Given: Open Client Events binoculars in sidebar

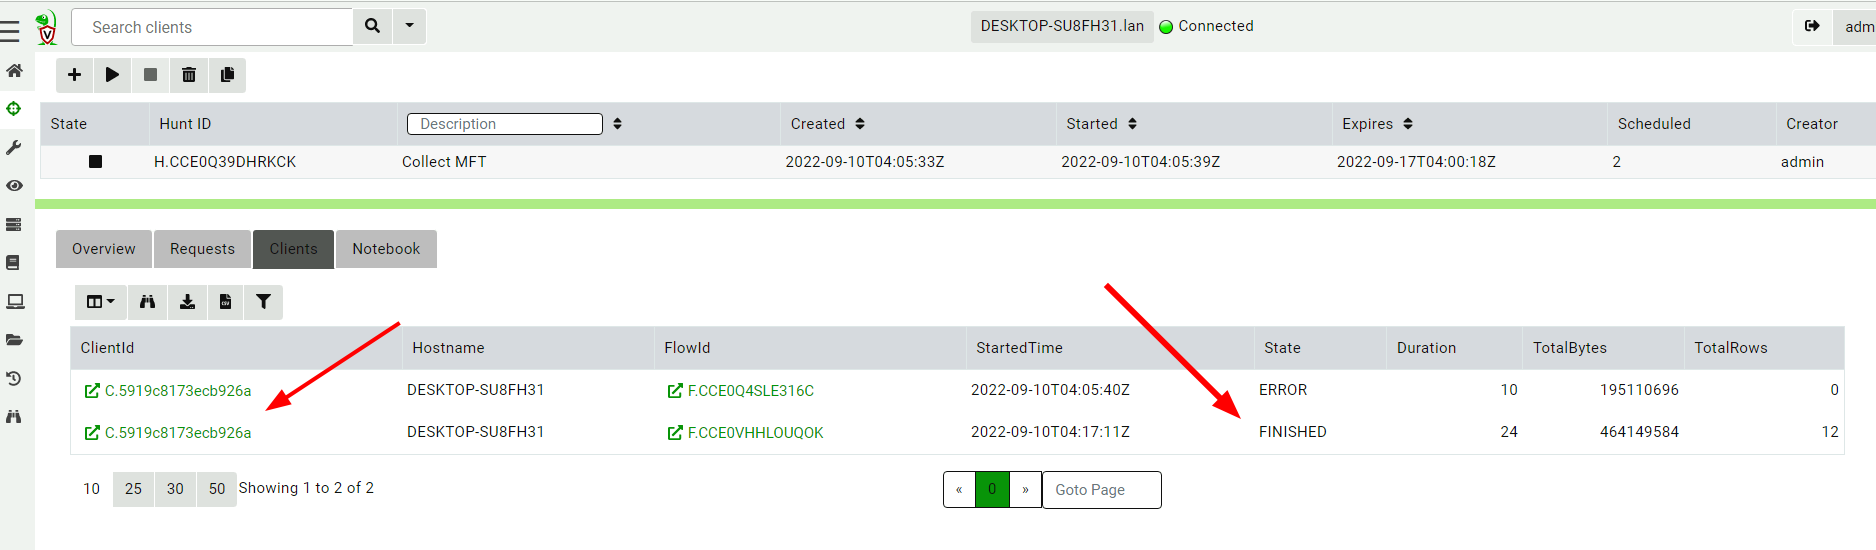Looking at the screenshot, I should click(14, 416).
